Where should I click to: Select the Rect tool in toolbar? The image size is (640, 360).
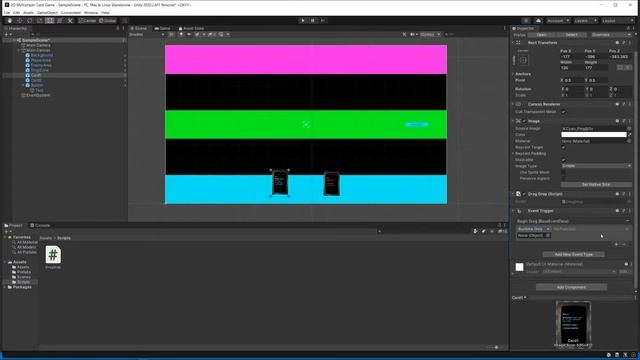[49, 20]
